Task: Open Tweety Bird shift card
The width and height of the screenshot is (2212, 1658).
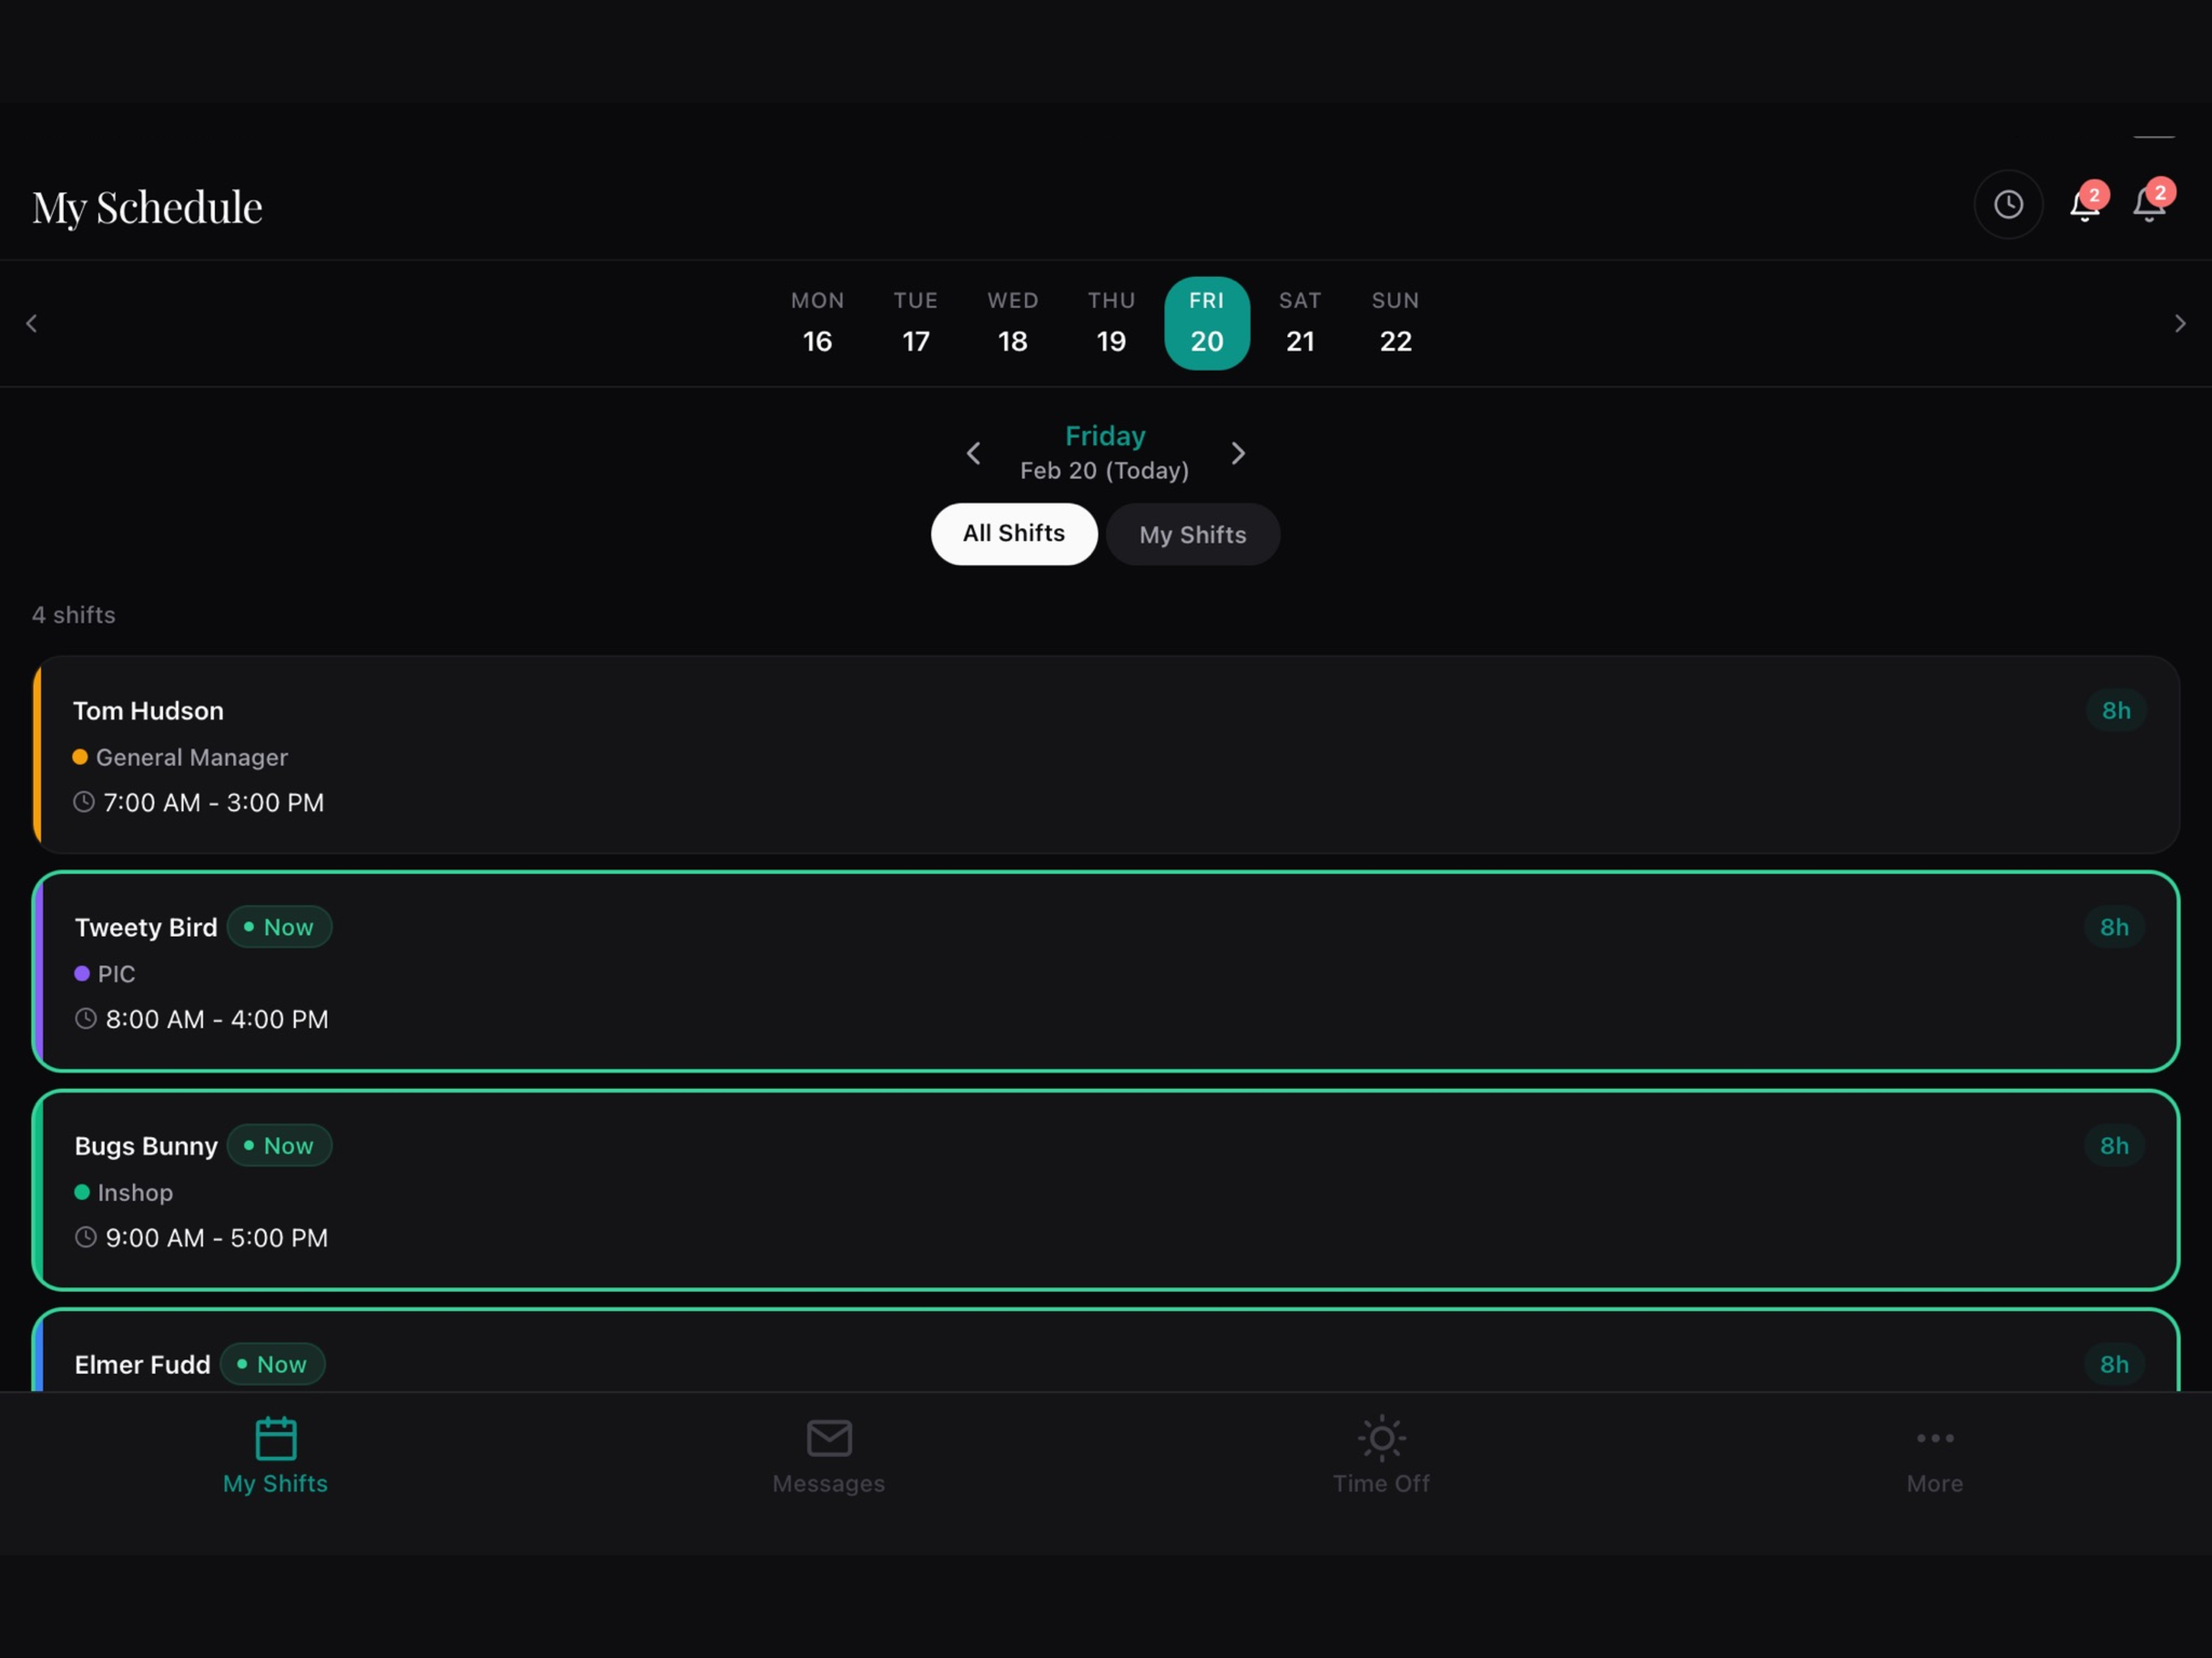Action: pyautogui.click(x=1106, y=971)
